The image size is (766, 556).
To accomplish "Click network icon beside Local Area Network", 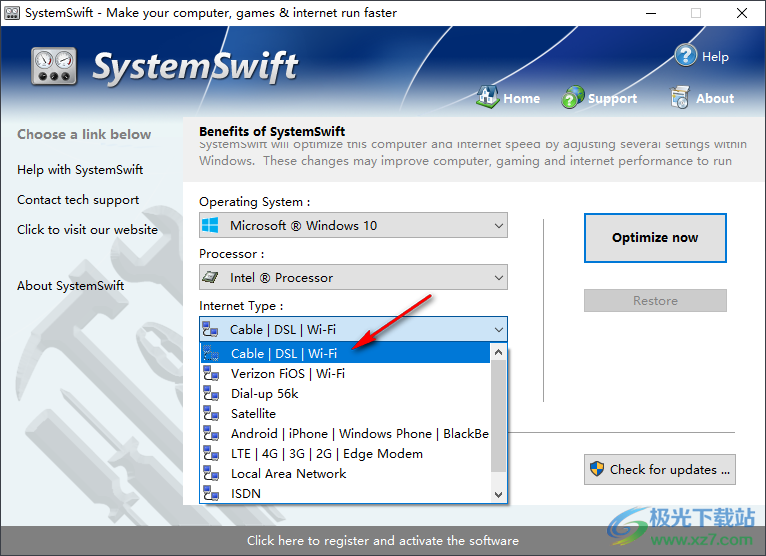I will [211, 473].
